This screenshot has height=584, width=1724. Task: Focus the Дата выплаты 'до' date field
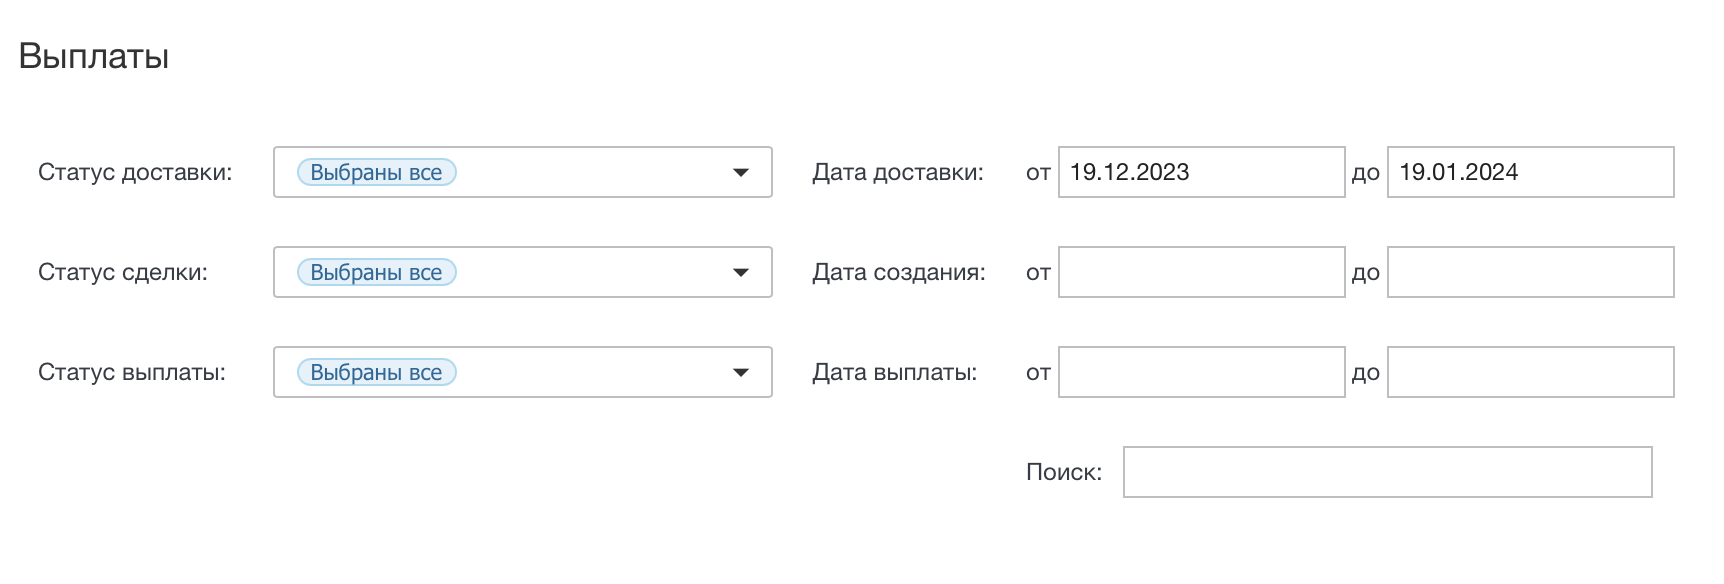(1529, 373)
